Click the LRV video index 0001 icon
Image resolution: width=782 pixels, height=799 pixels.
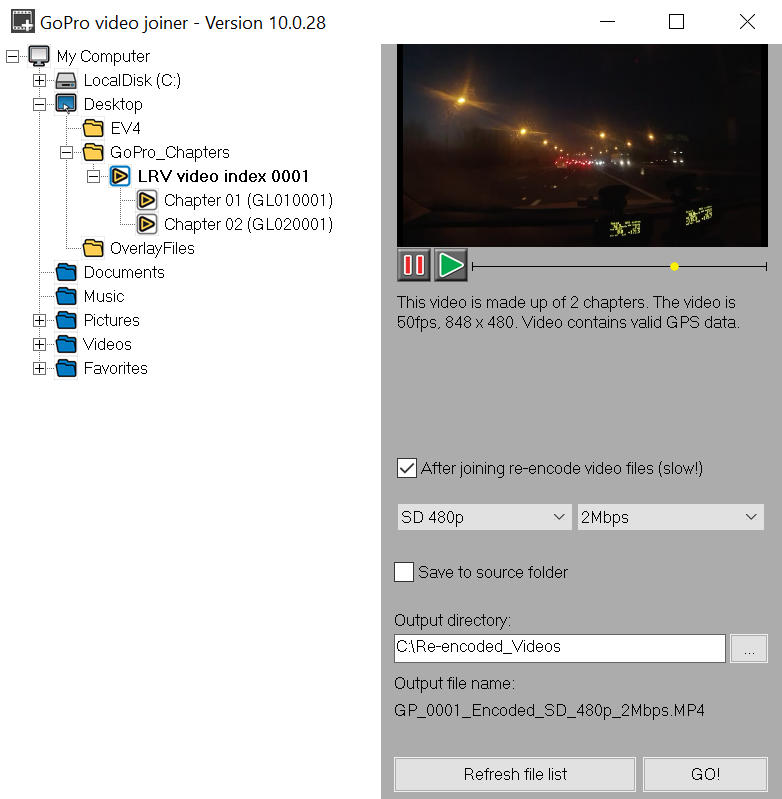120,176
